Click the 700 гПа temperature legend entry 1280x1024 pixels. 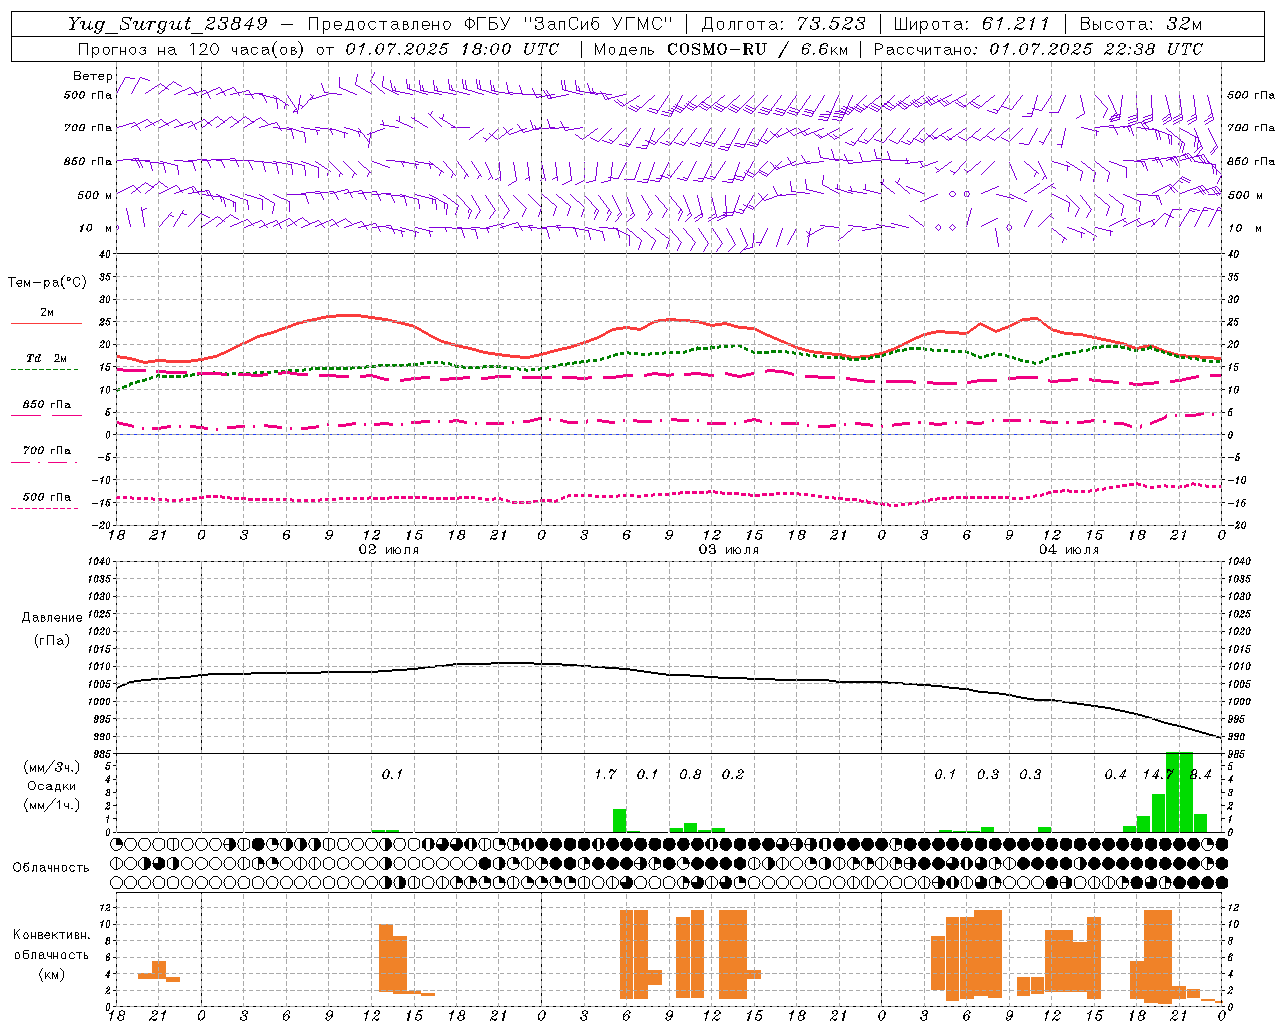pos(47,451)
